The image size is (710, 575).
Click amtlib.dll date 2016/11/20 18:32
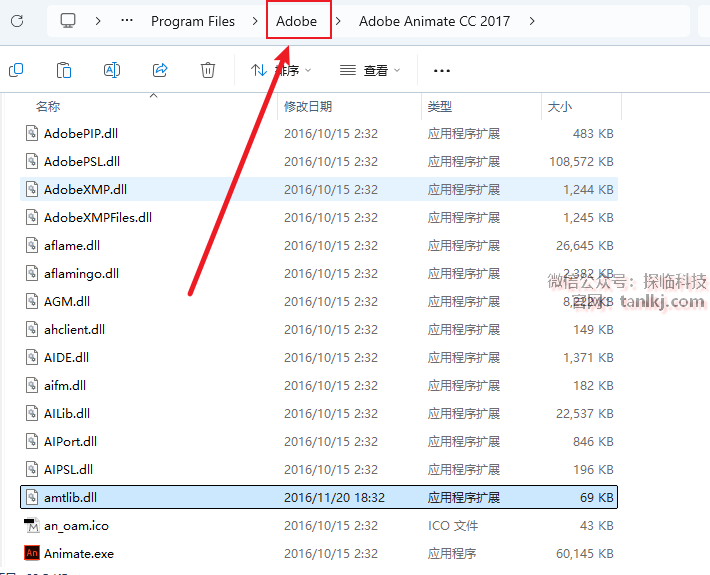point(334,498)
